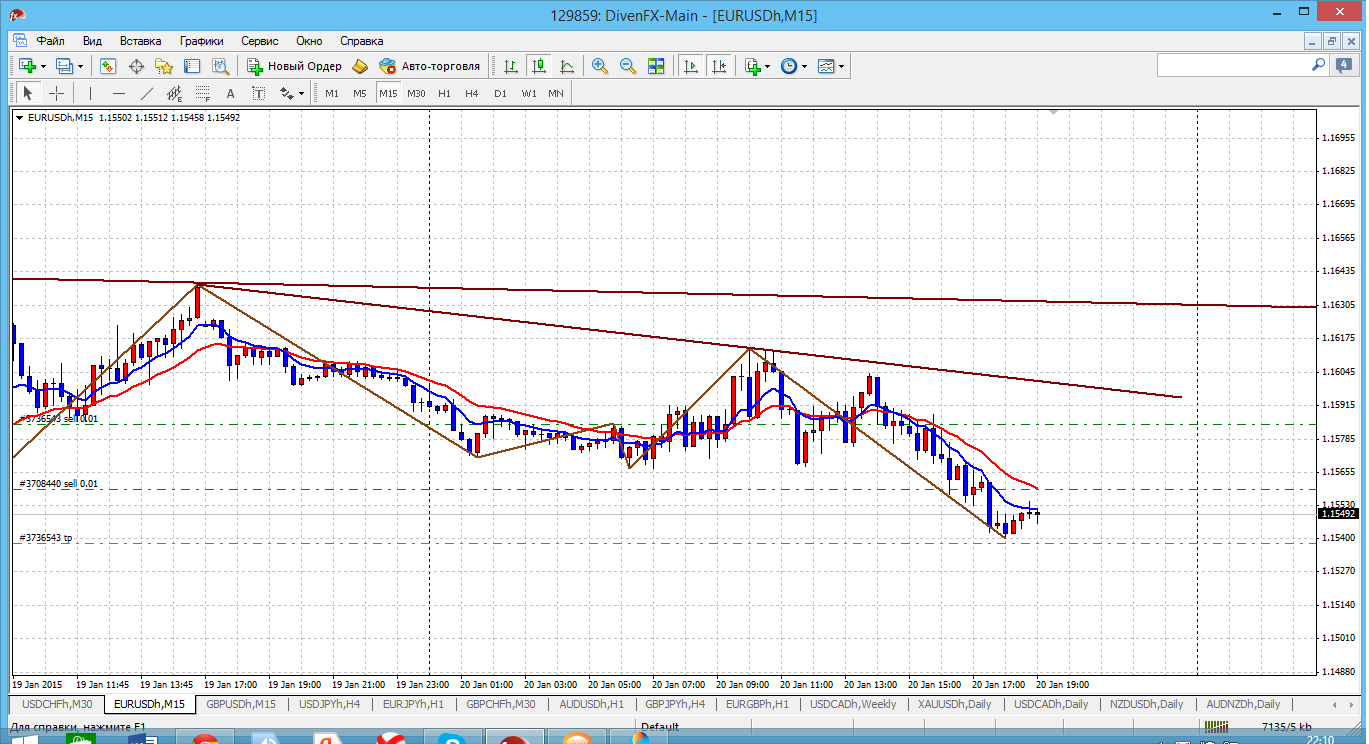Toggle the Авто-торговля auto-trading button
This screenshot has height=744, width=1369.
point(429,66)
